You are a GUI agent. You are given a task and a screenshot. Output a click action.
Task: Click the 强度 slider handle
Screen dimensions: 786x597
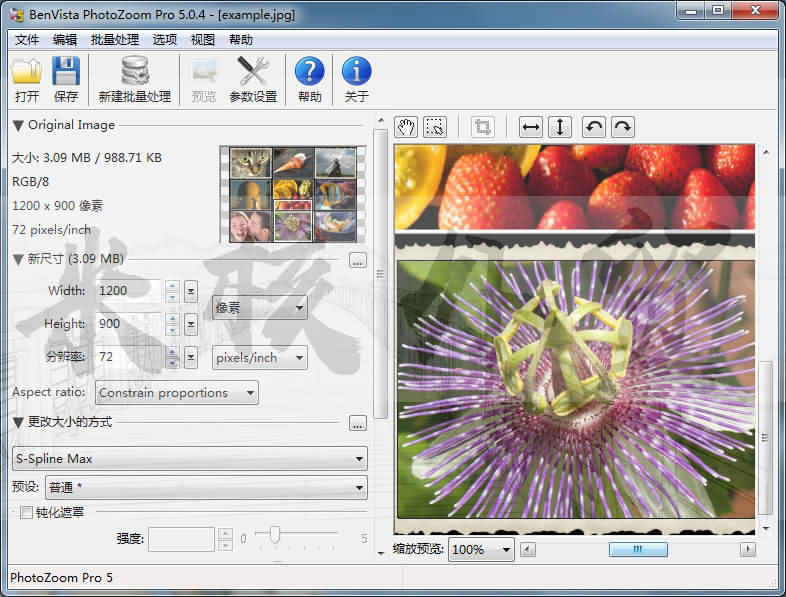click(275, 537)
